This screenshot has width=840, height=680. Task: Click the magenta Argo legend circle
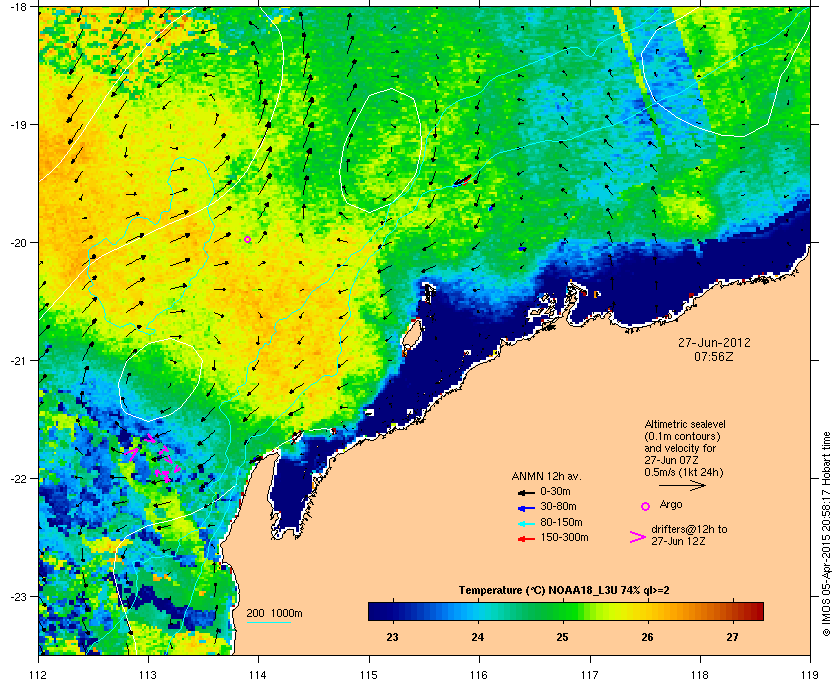coord(646,506)
